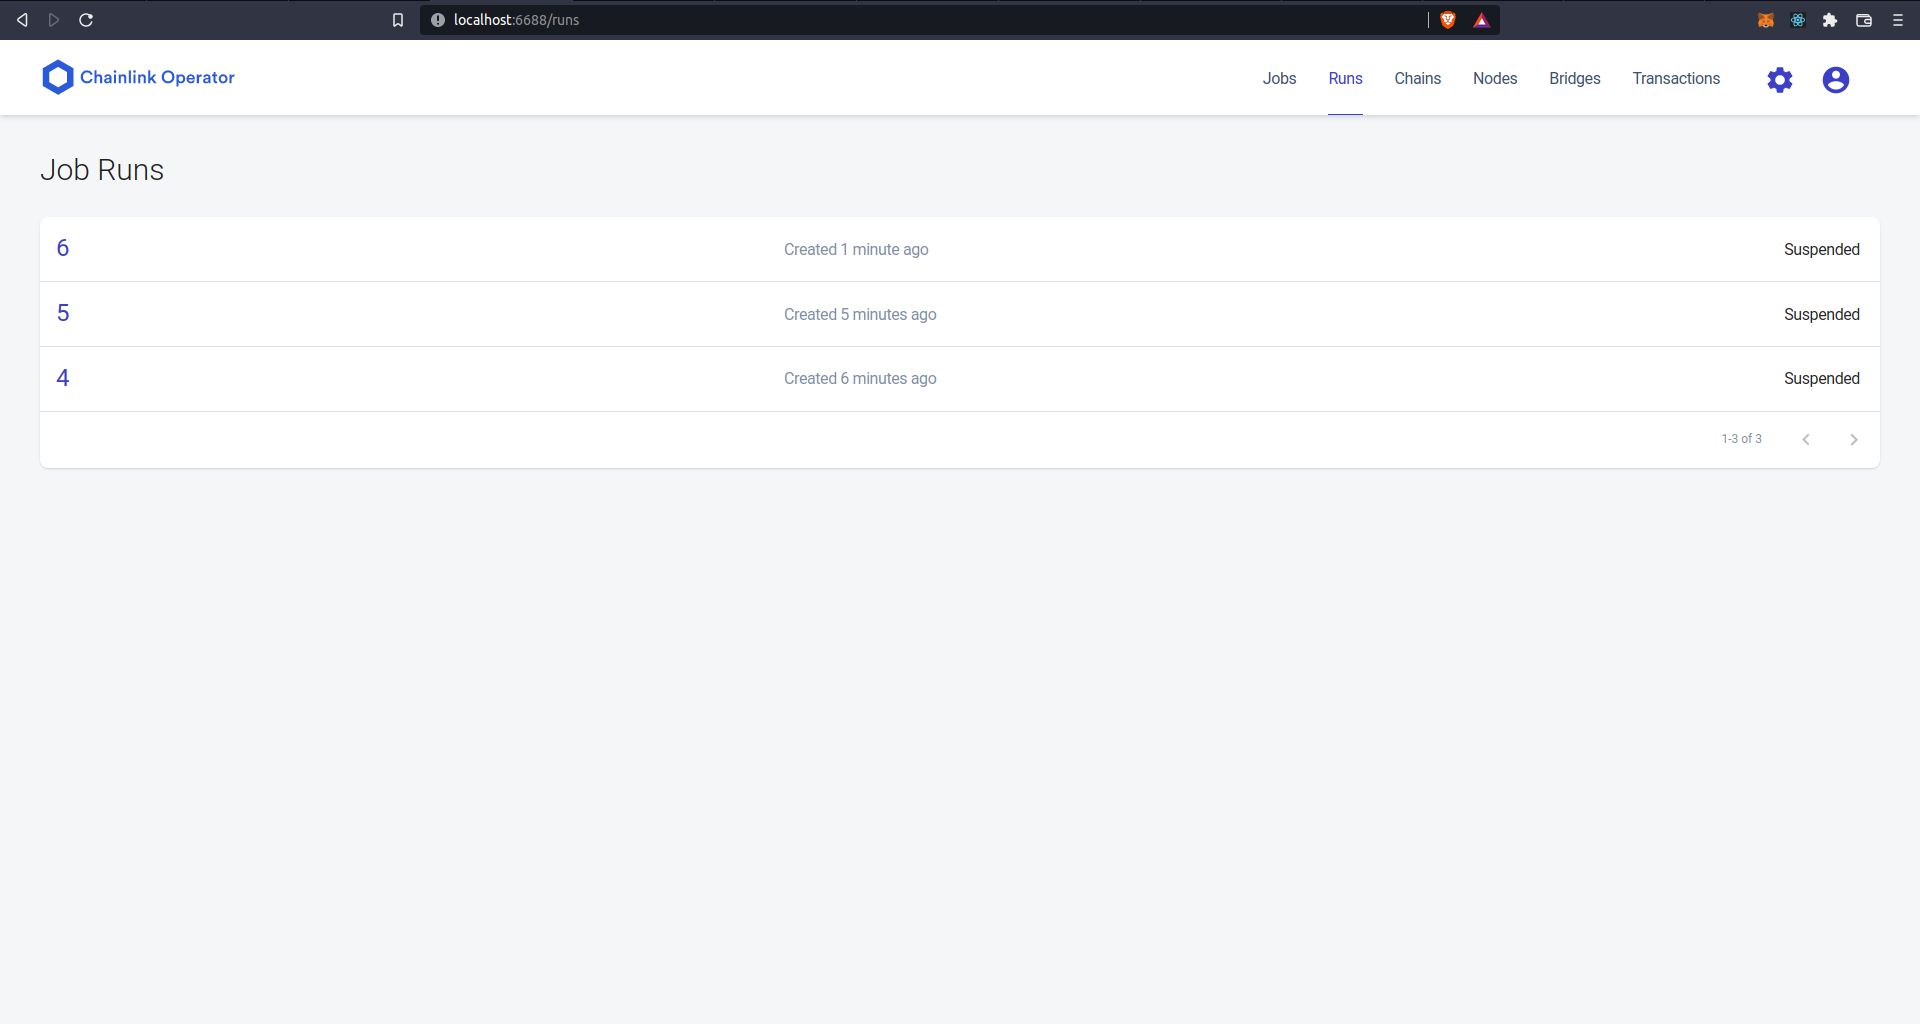The width and height of the screenshot is (1920, 1024).
Task: Click Suspended status of run 5
Action: [x=1822, y=314]
